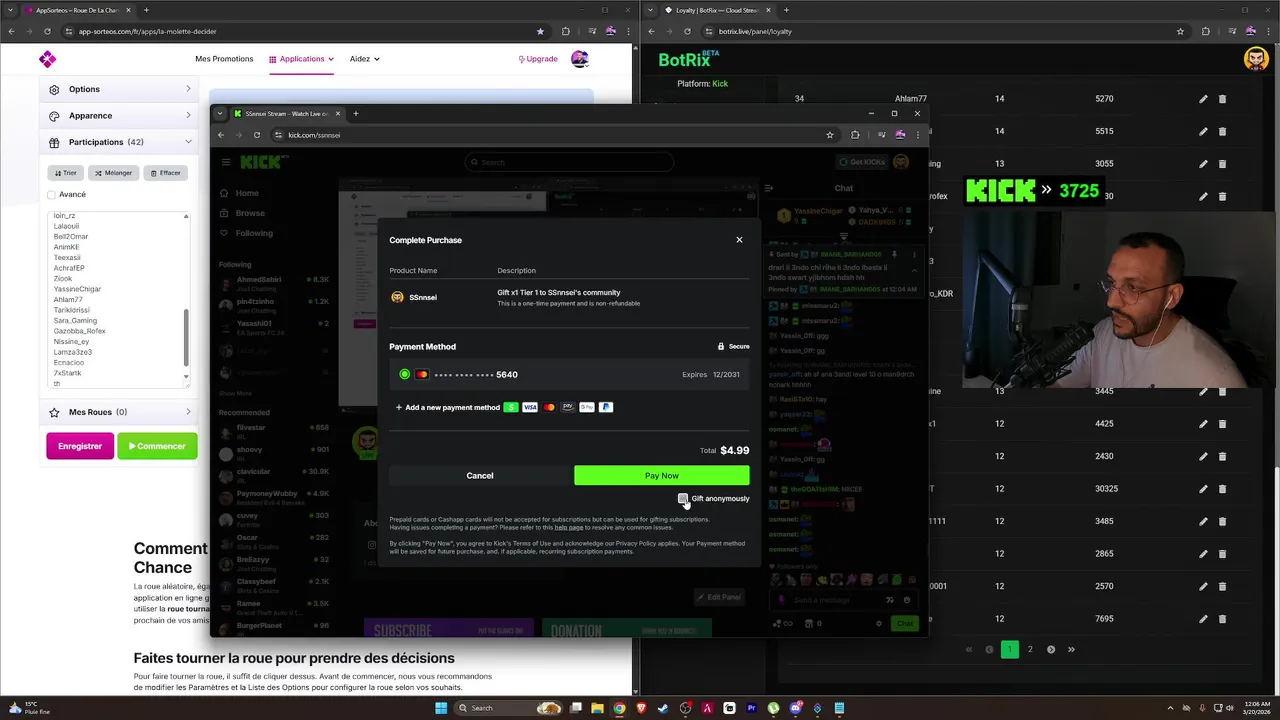Delete the row with points 3055 in BotRix
This screenshot has height=720, width=1280.
(1222, 163)
